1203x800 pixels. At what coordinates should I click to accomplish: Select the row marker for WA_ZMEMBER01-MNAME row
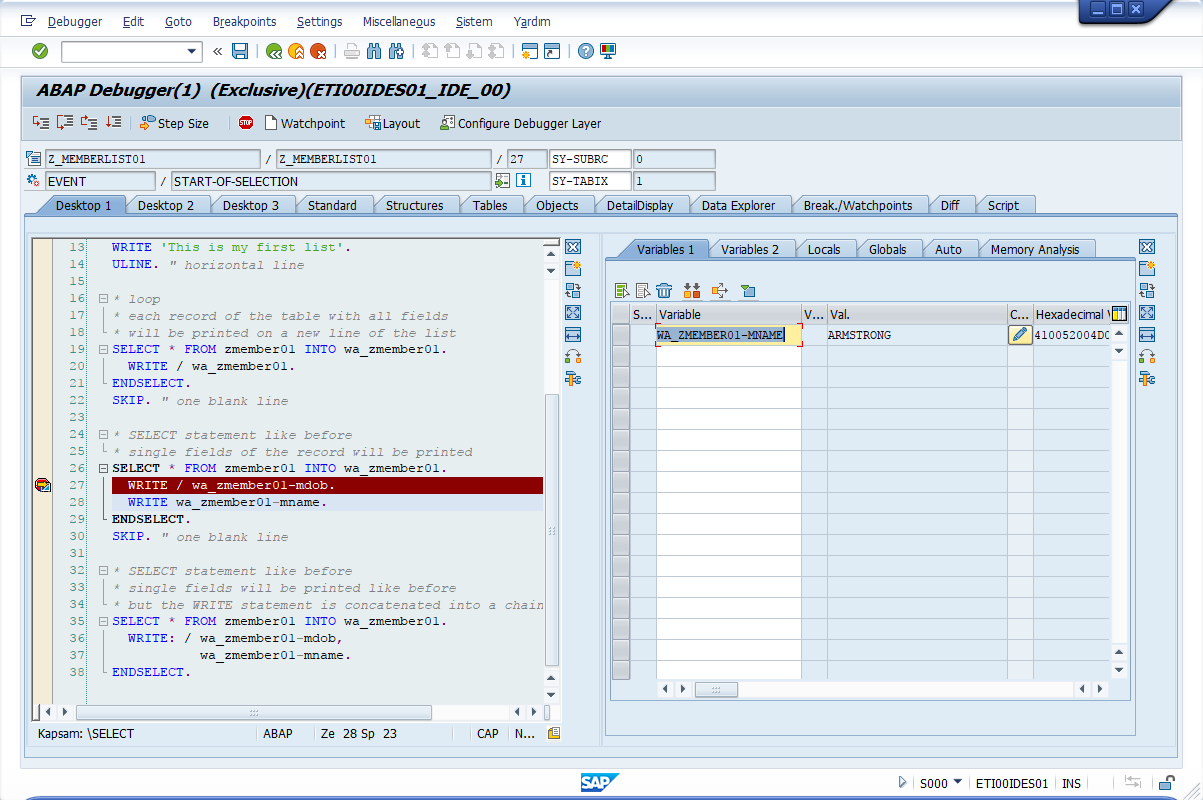[621, 336]
